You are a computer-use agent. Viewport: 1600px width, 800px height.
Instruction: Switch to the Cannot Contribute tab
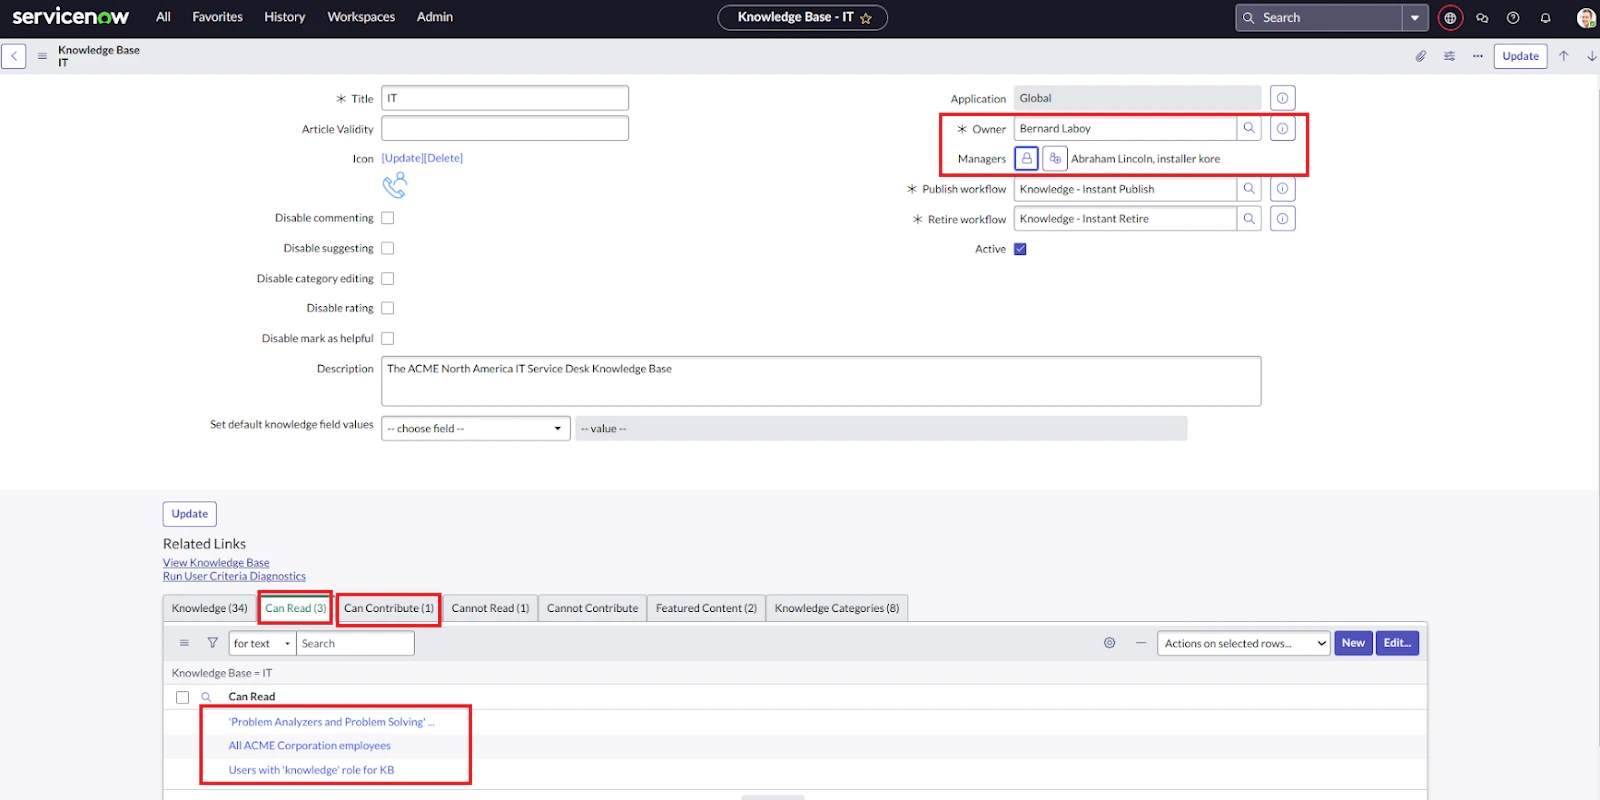[x=592, y=608]
